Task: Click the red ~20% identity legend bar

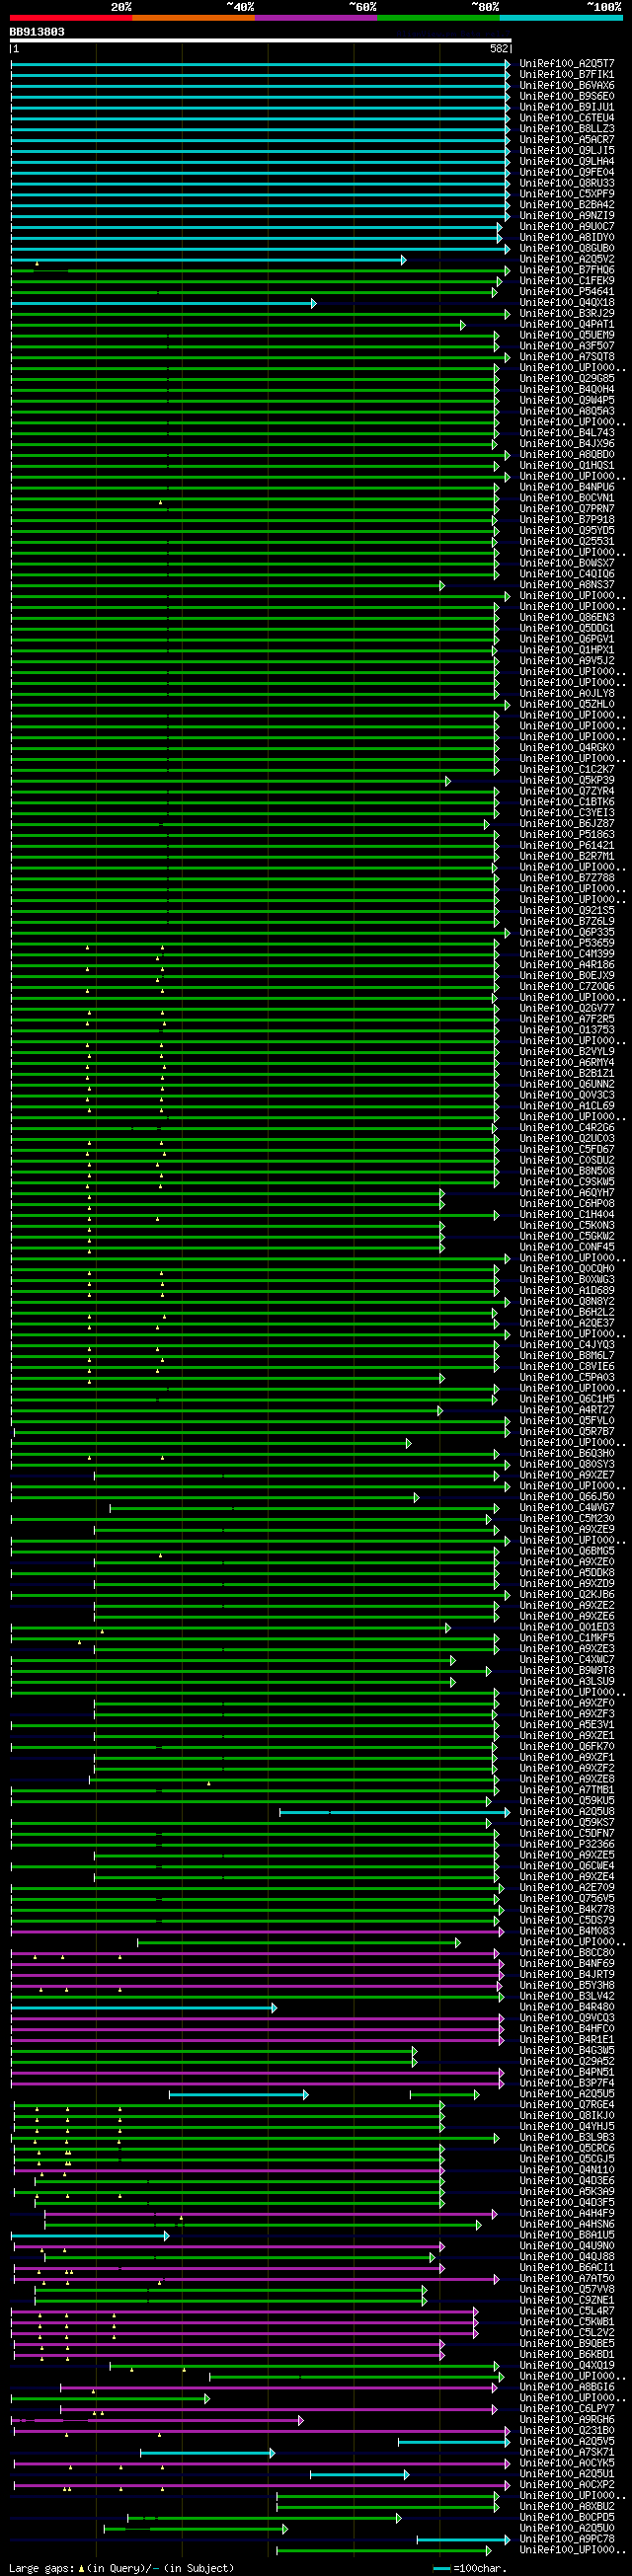Action: point(71,17)
